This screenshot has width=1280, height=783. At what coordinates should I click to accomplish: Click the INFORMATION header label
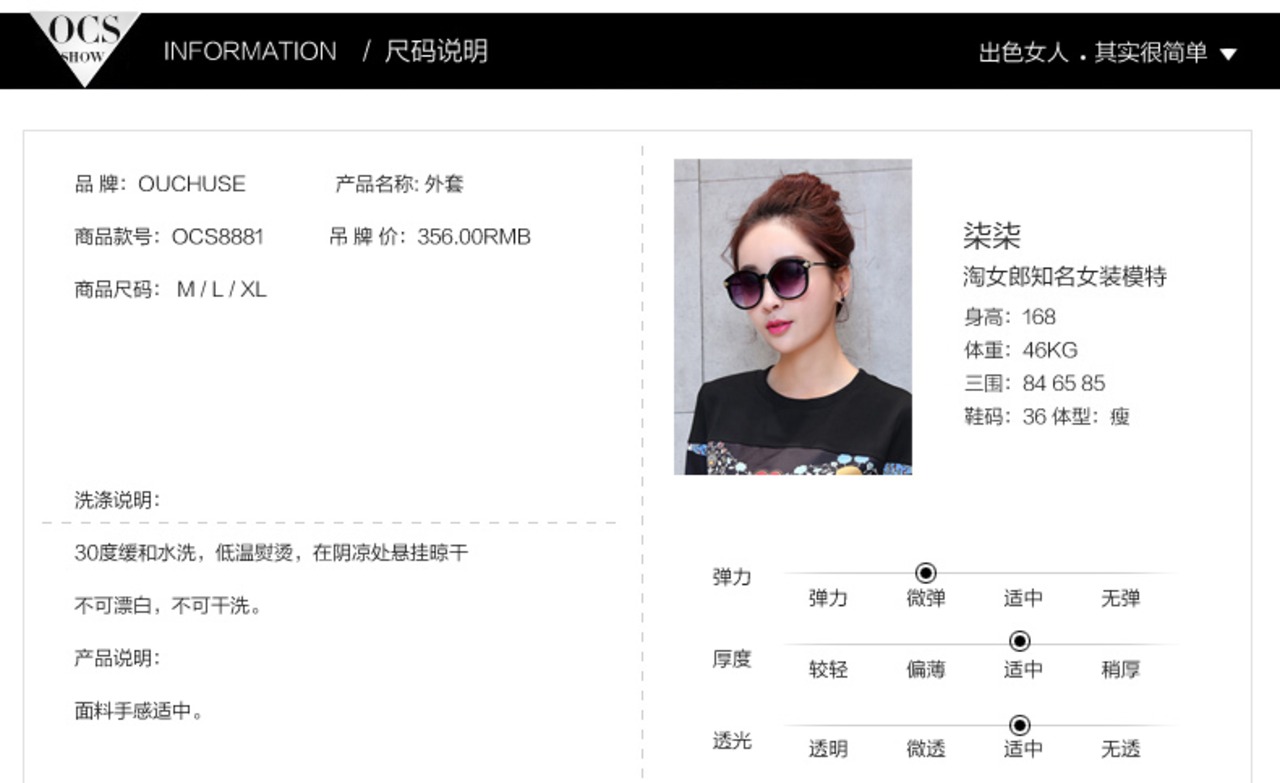pyautogui.click(x=250, y=51)
